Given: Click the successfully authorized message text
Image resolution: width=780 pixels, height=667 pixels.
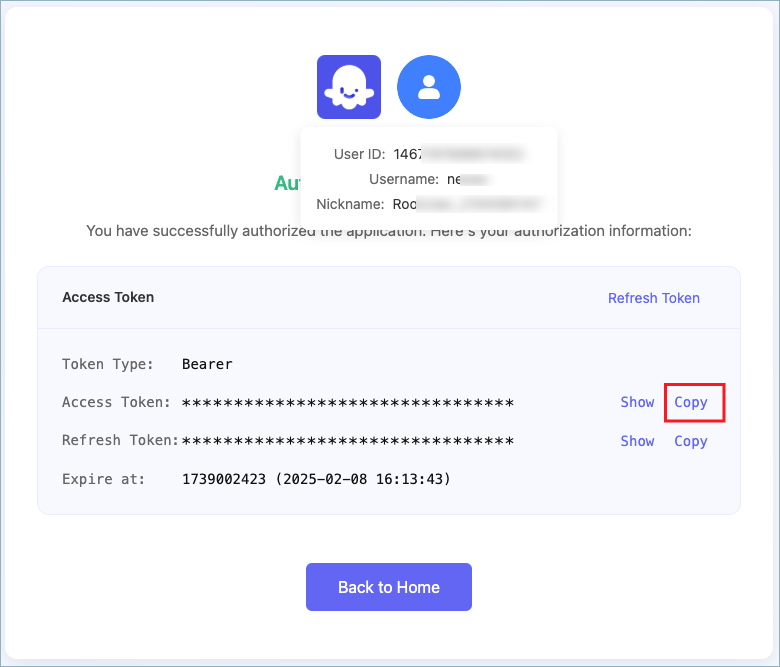Looking at the screenshot, I should [x=389, y=231].
